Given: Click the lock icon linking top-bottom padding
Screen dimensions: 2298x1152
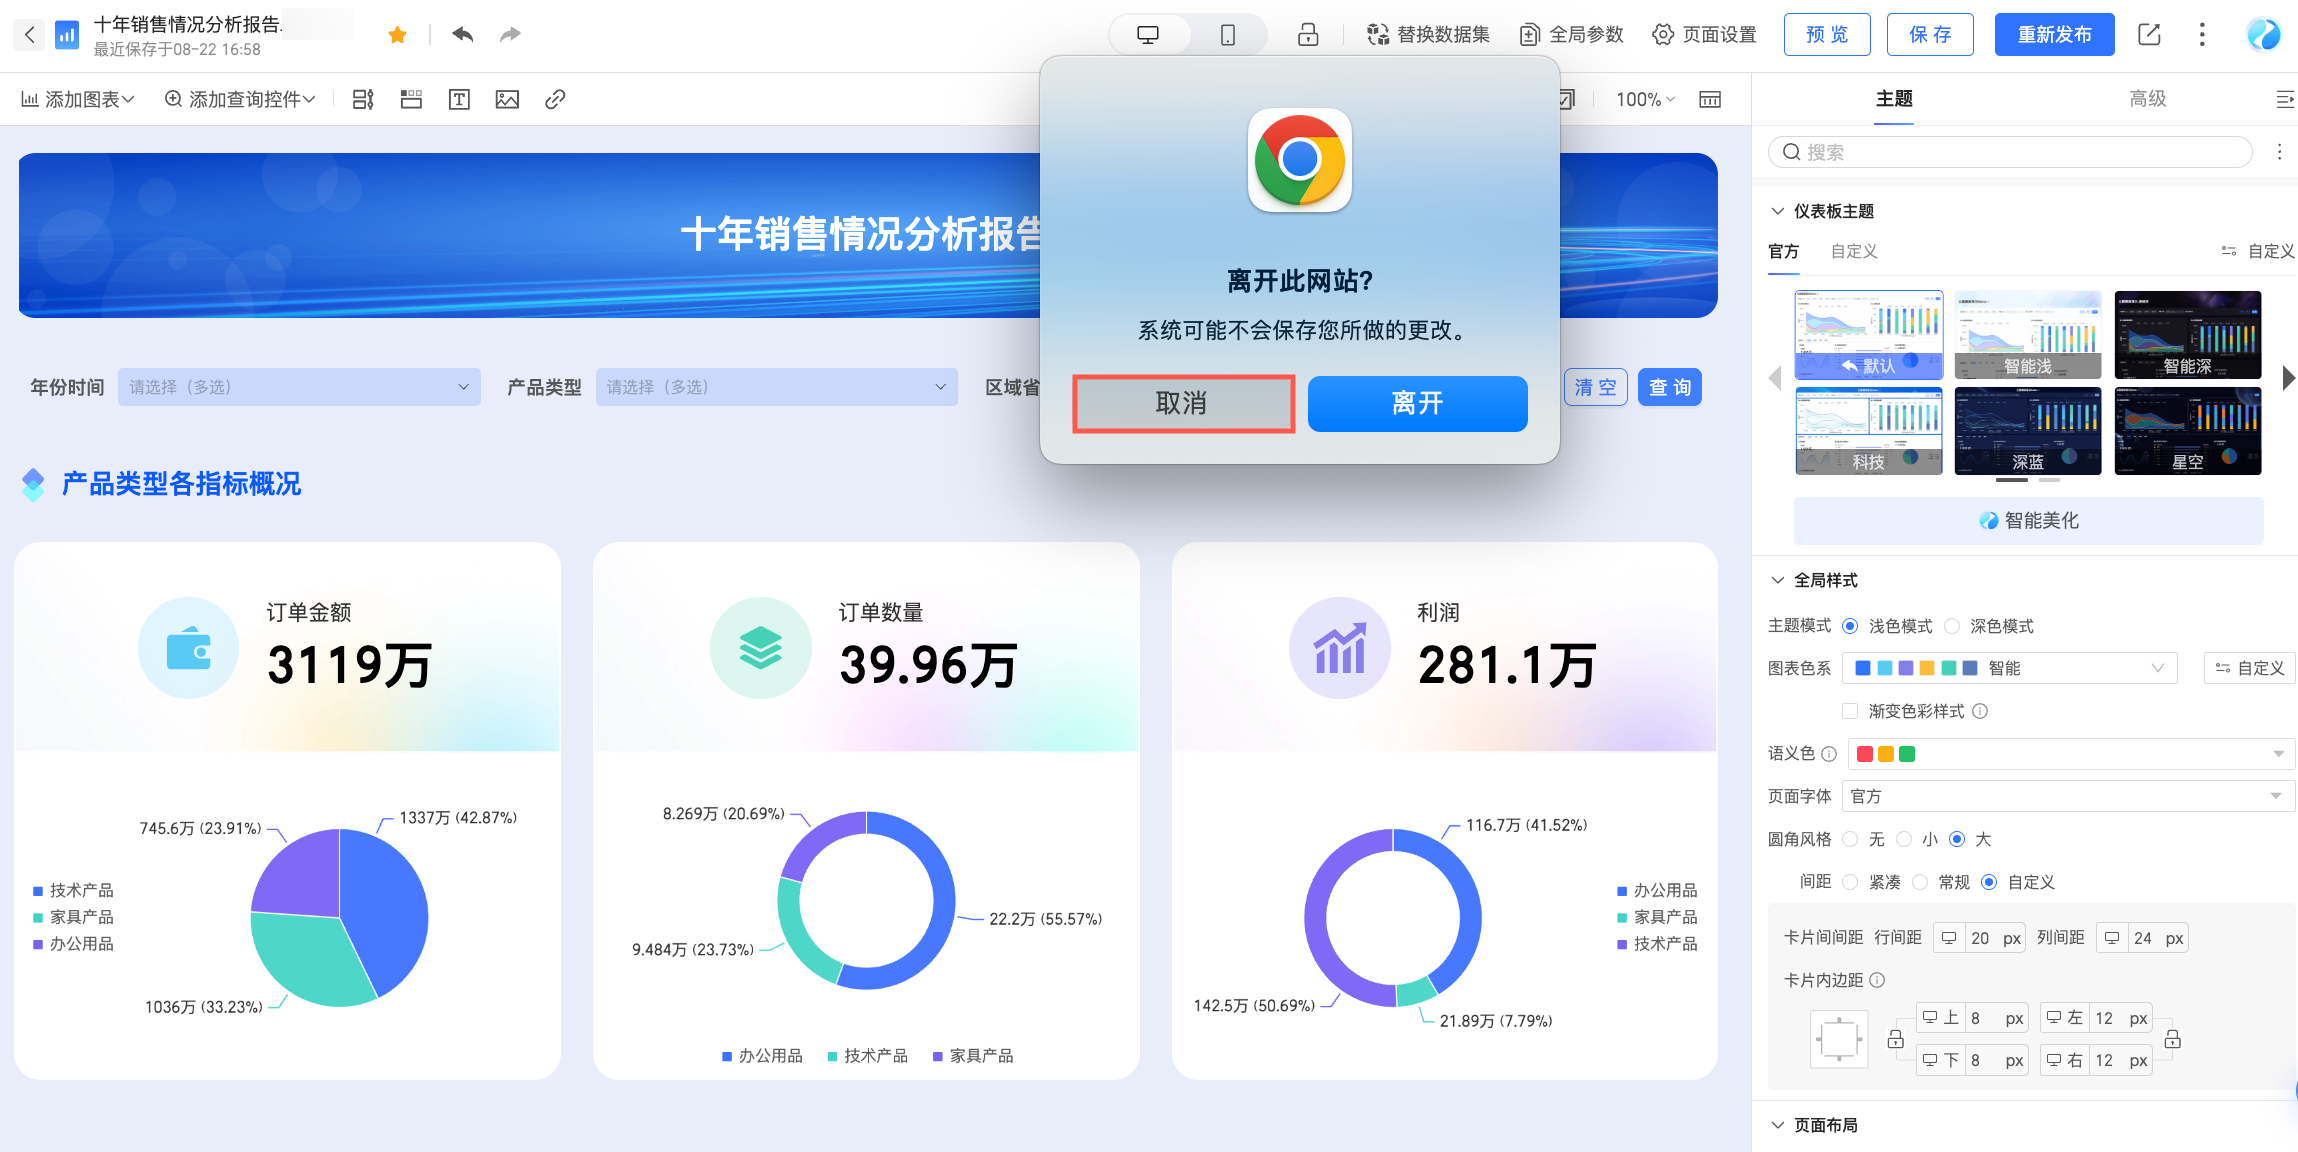Looking at the screenshot, I should (x=1895, y=1039).
